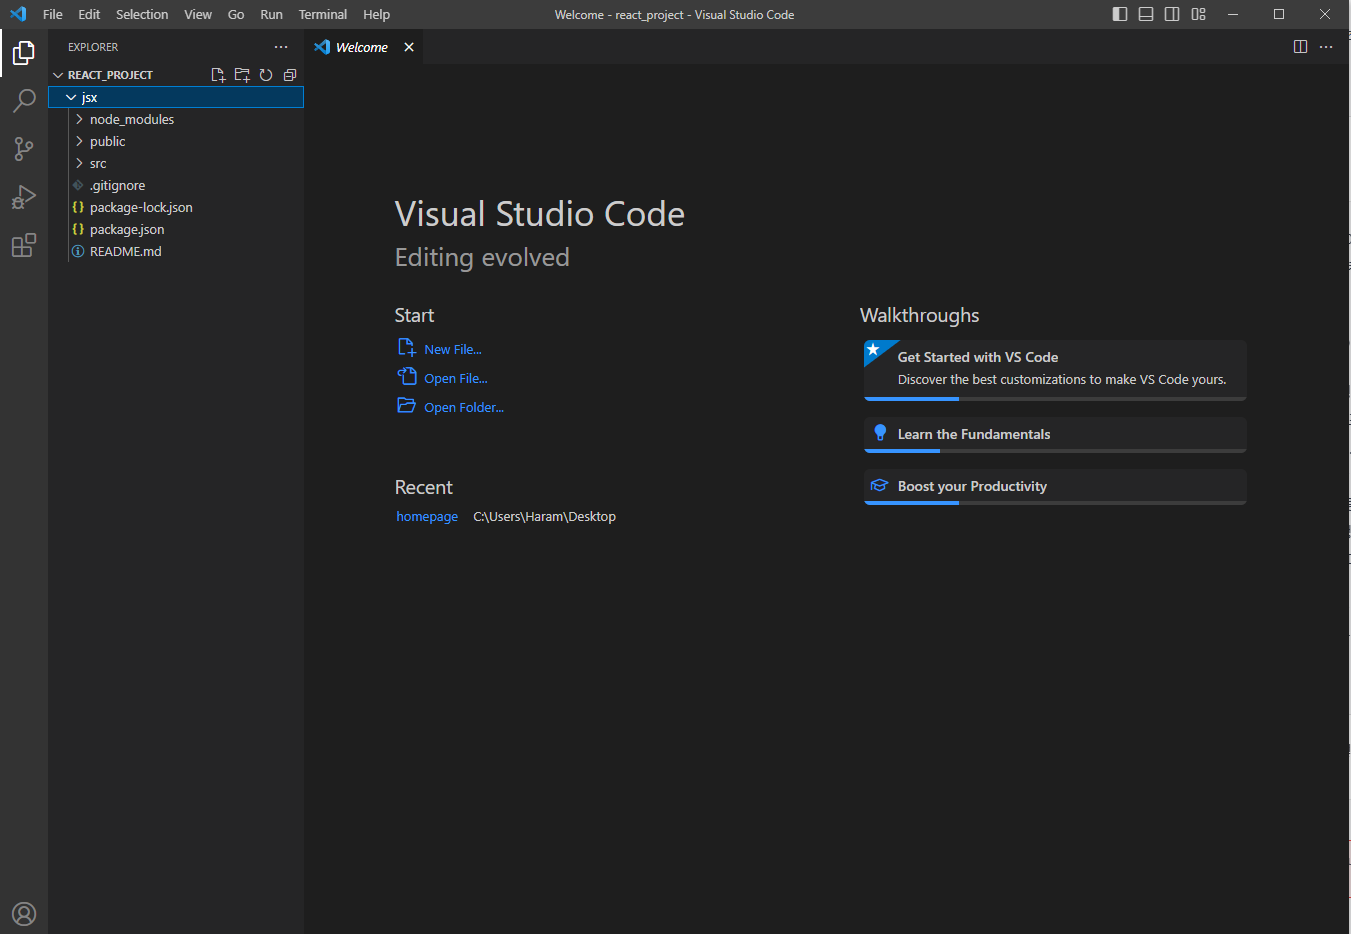The image size is (1351, 934).
Task: Click the New File icon in Explorer header
Action: click(x=218, y=75)
